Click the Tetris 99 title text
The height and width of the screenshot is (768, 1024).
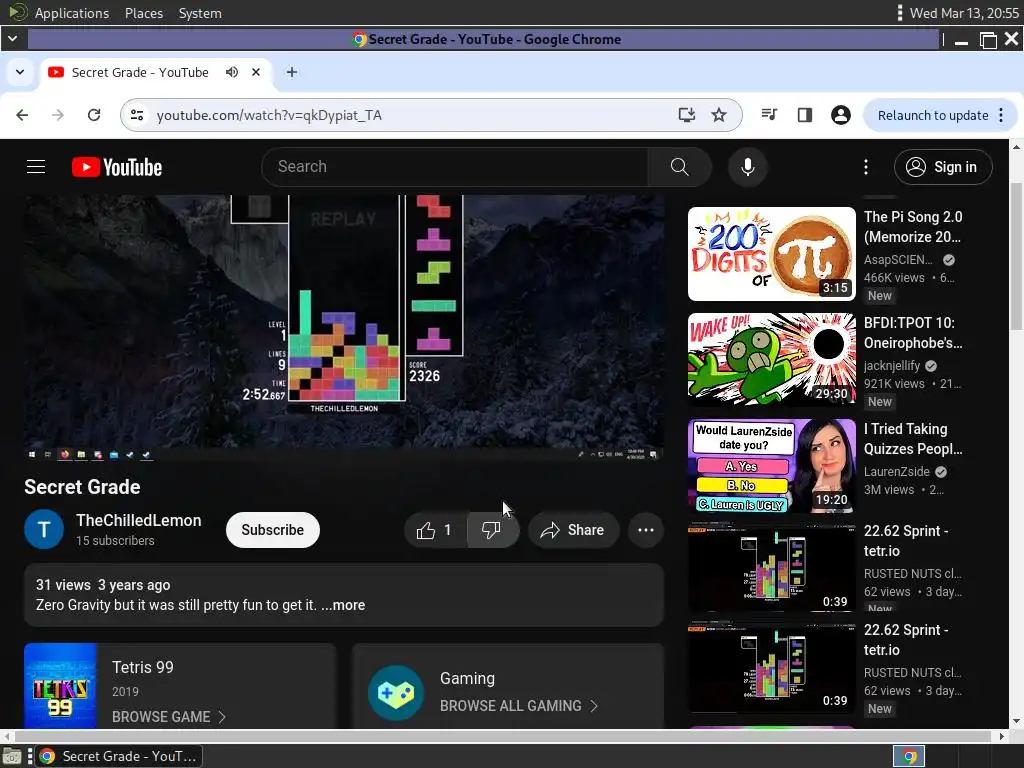coord(142,667)
